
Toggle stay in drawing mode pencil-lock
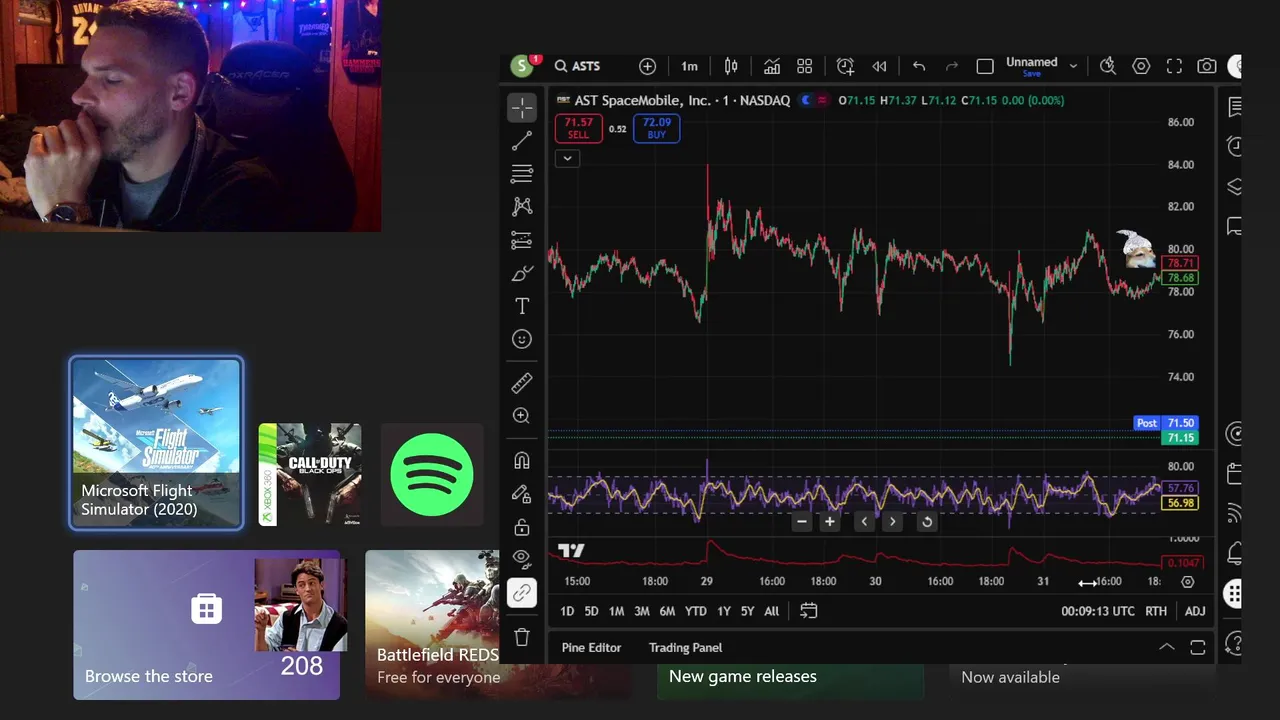tap(522, 494)
